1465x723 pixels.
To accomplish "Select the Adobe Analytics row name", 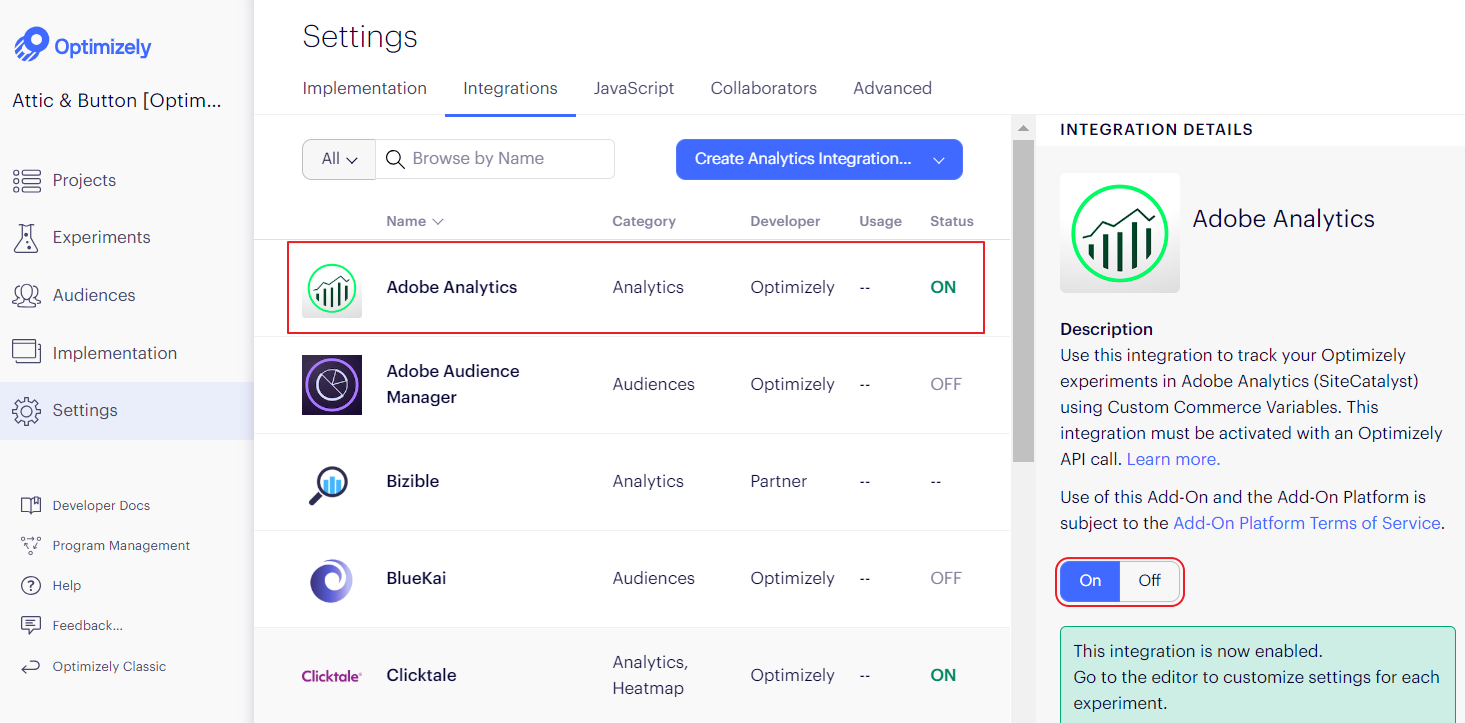I will 452,287.
